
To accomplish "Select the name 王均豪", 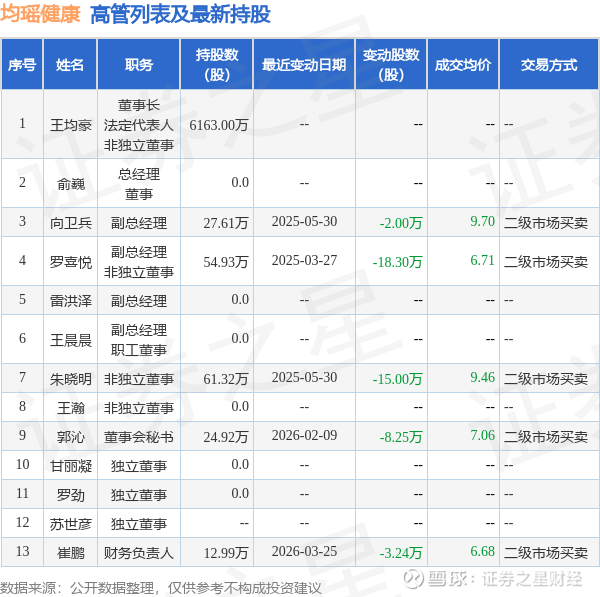I will [x=71, y=125].
